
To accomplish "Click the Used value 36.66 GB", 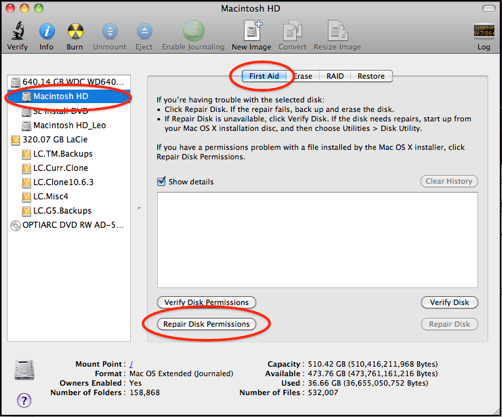I will 368,383.
